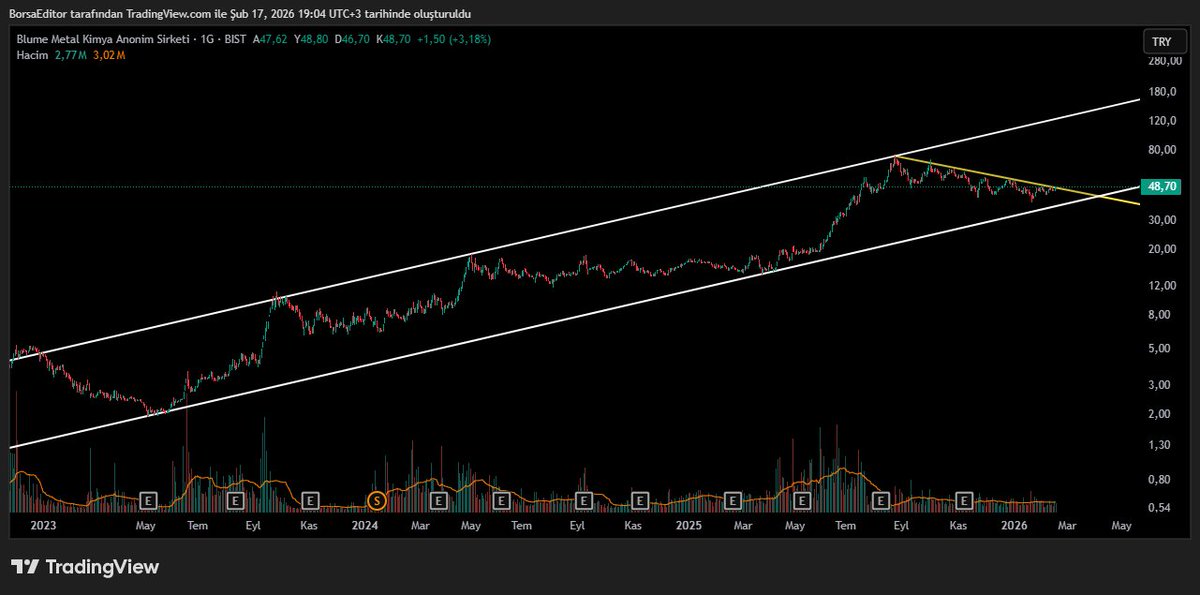The width and height of the screenshot is (1200, 595).
Task: Click the volume value 2,77M
Action: [69, 54]
